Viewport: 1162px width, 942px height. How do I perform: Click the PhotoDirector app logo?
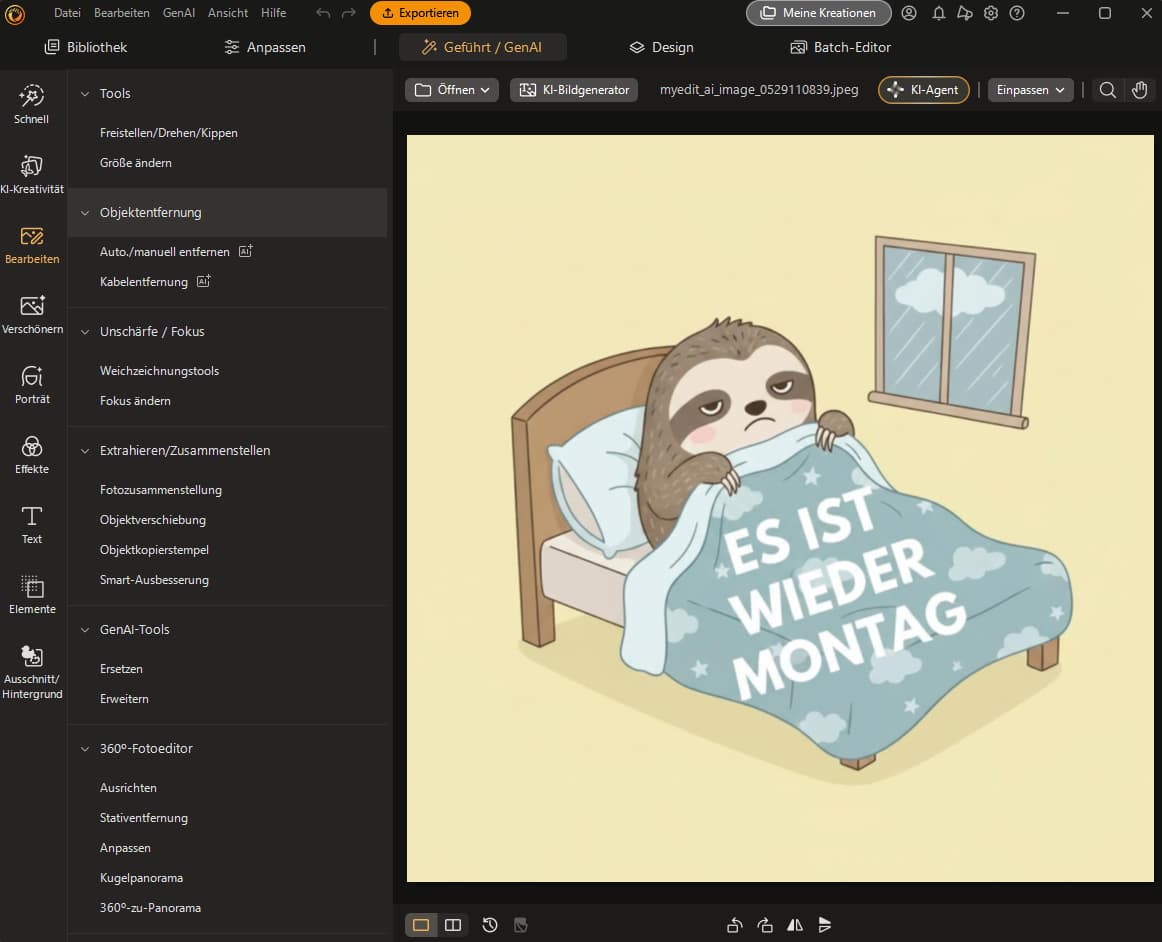tap(15, 13)
